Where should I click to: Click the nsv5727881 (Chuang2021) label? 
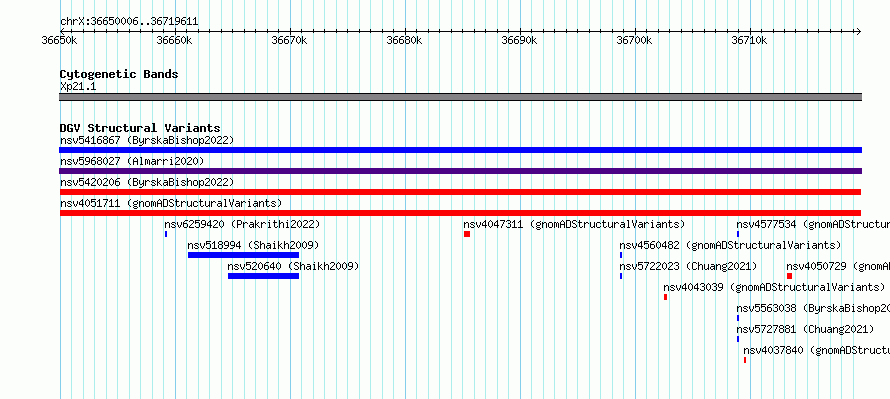pyautogui.click(x=805, y=329)
